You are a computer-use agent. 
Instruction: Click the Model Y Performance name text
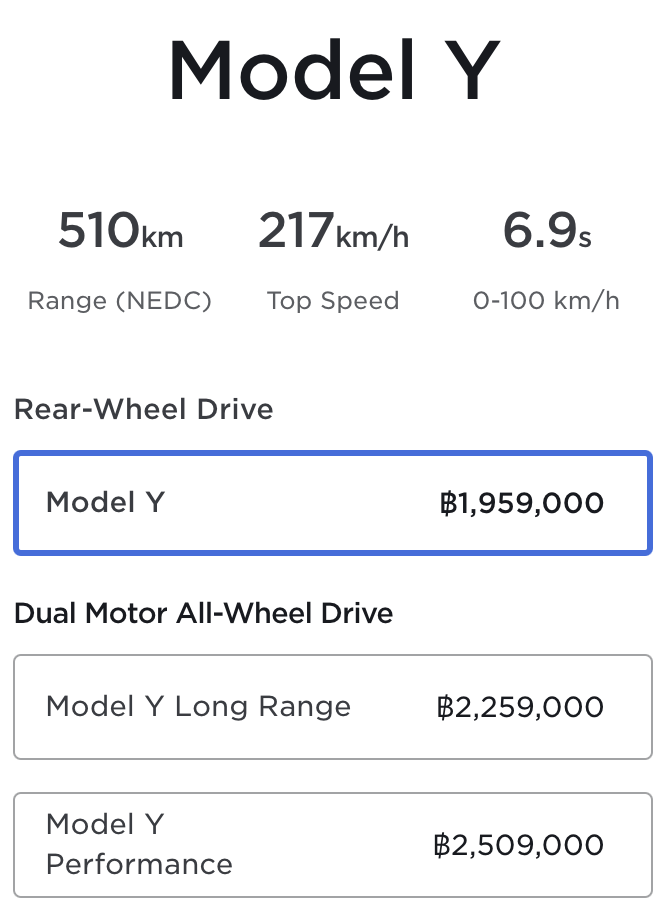[x=139, y=844]
